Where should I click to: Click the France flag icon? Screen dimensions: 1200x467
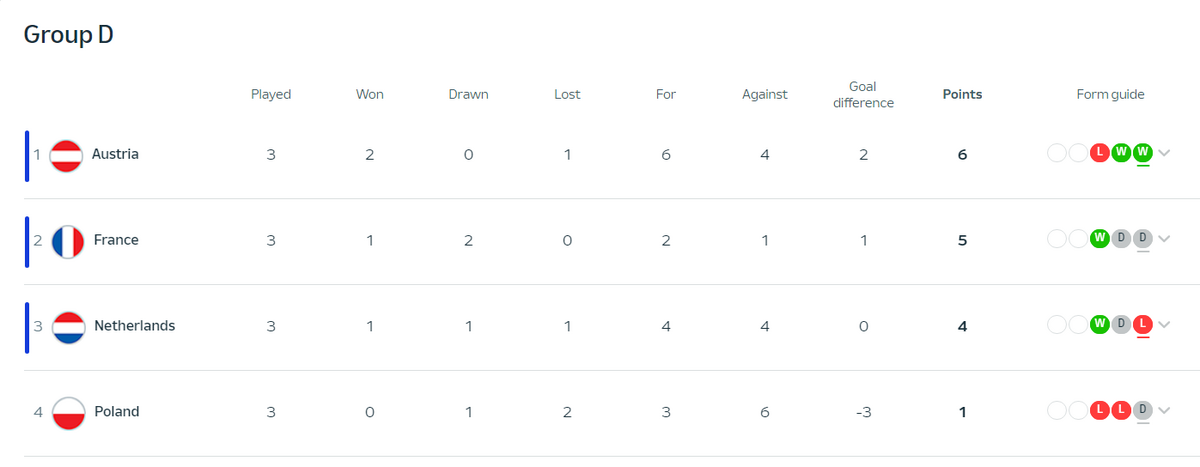68,241
